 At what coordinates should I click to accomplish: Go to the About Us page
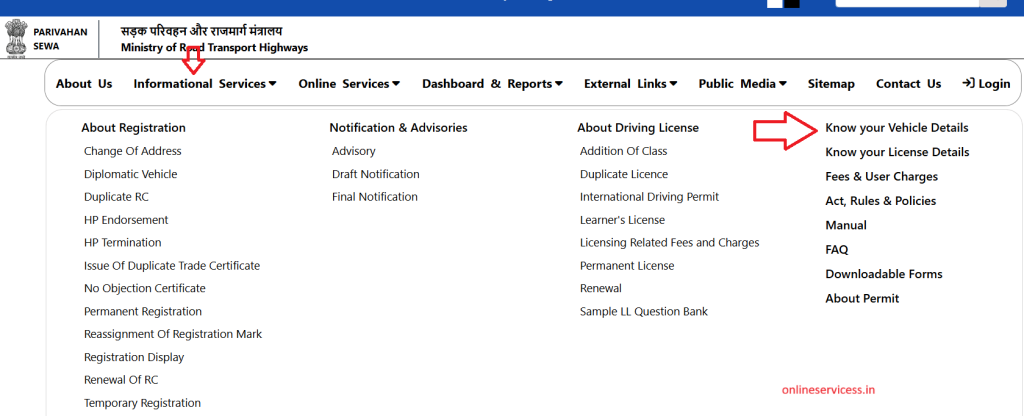tap(84, 84)
